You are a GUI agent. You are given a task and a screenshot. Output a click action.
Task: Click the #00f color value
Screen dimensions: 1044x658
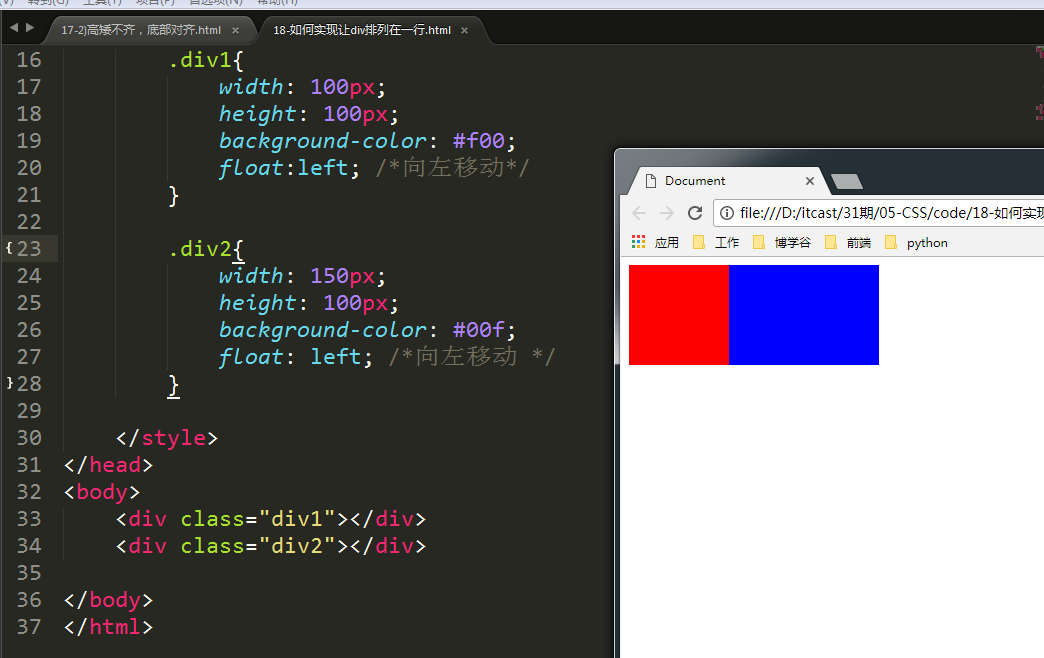[x=479, y=330]
